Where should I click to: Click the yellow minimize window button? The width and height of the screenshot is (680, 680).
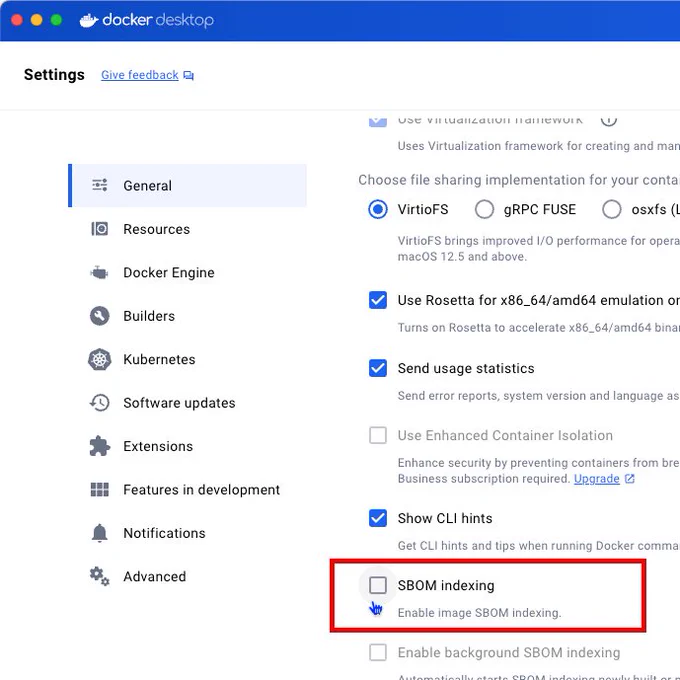tap(36, 20)
